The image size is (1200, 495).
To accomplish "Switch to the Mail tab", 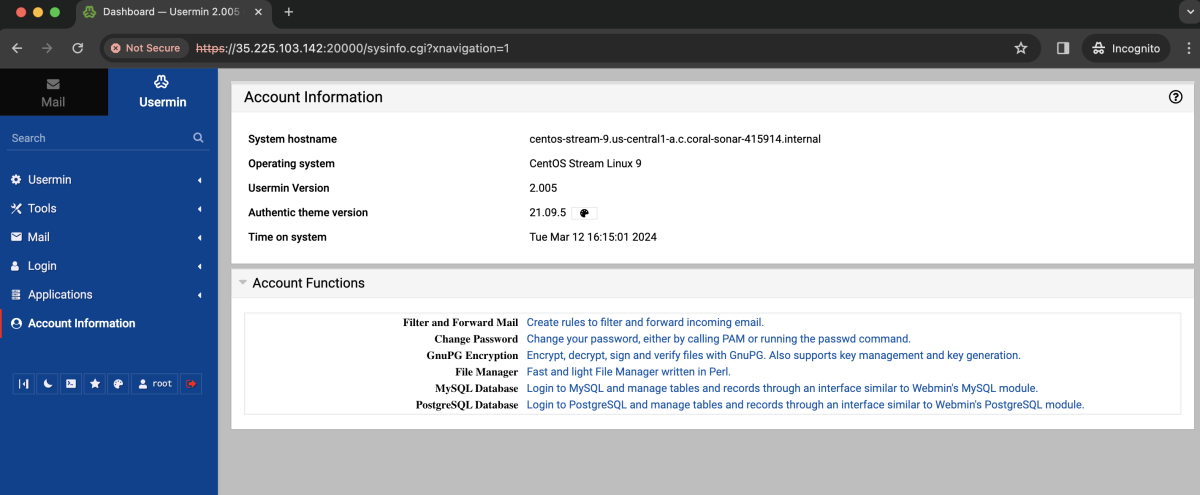I will tap(53, 93).
